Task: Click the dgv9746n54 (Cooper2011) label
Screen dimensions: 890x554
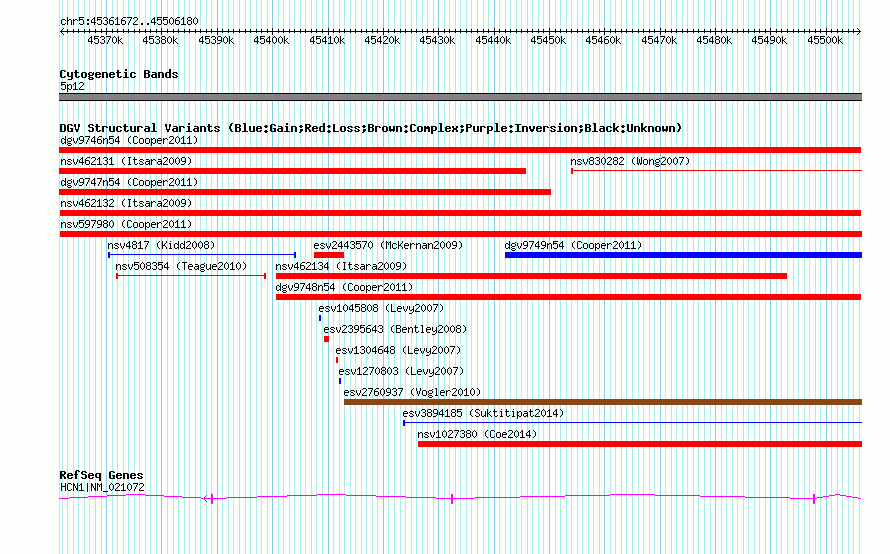Action: (129, 140)
